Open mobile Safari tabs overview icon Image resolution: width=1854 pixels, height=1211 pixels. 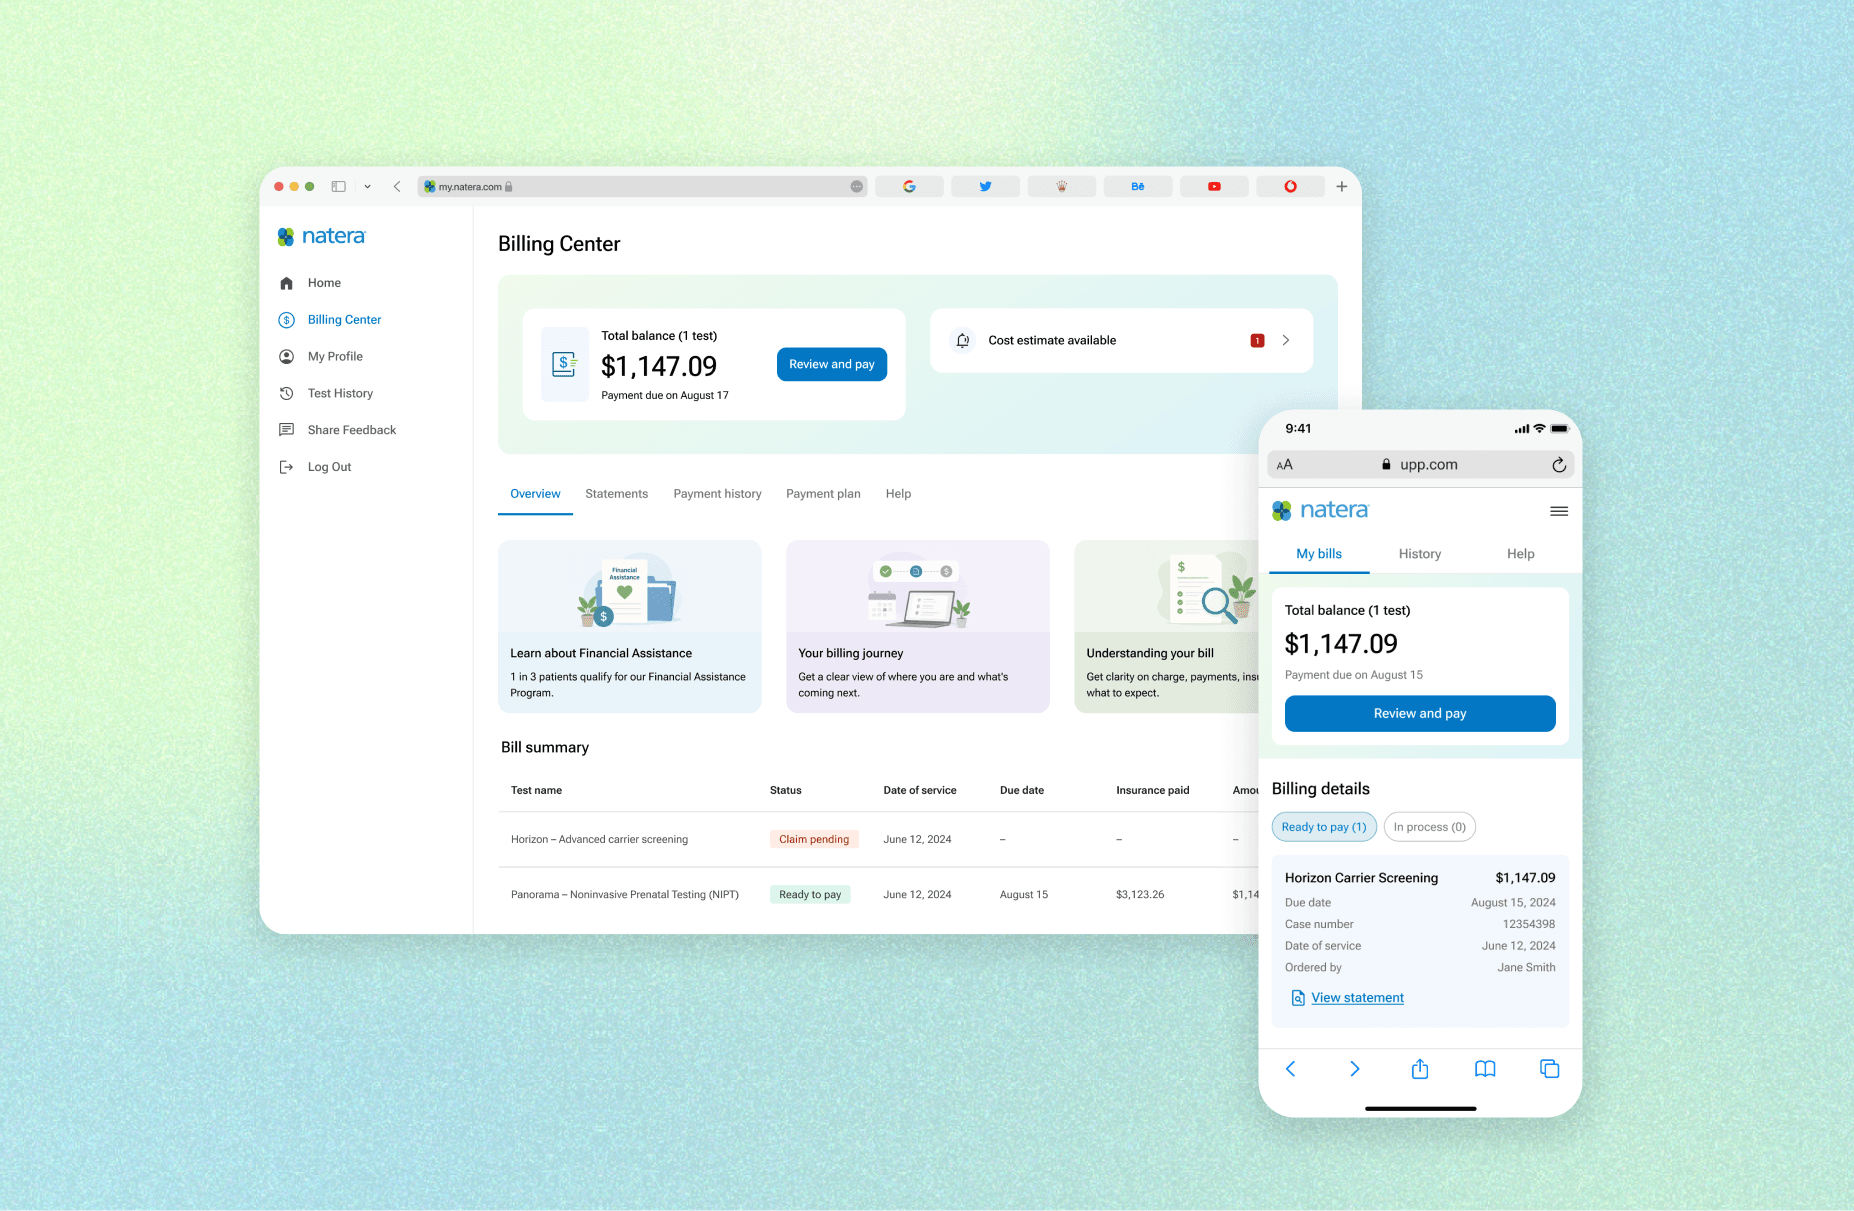point(1550,1069)
